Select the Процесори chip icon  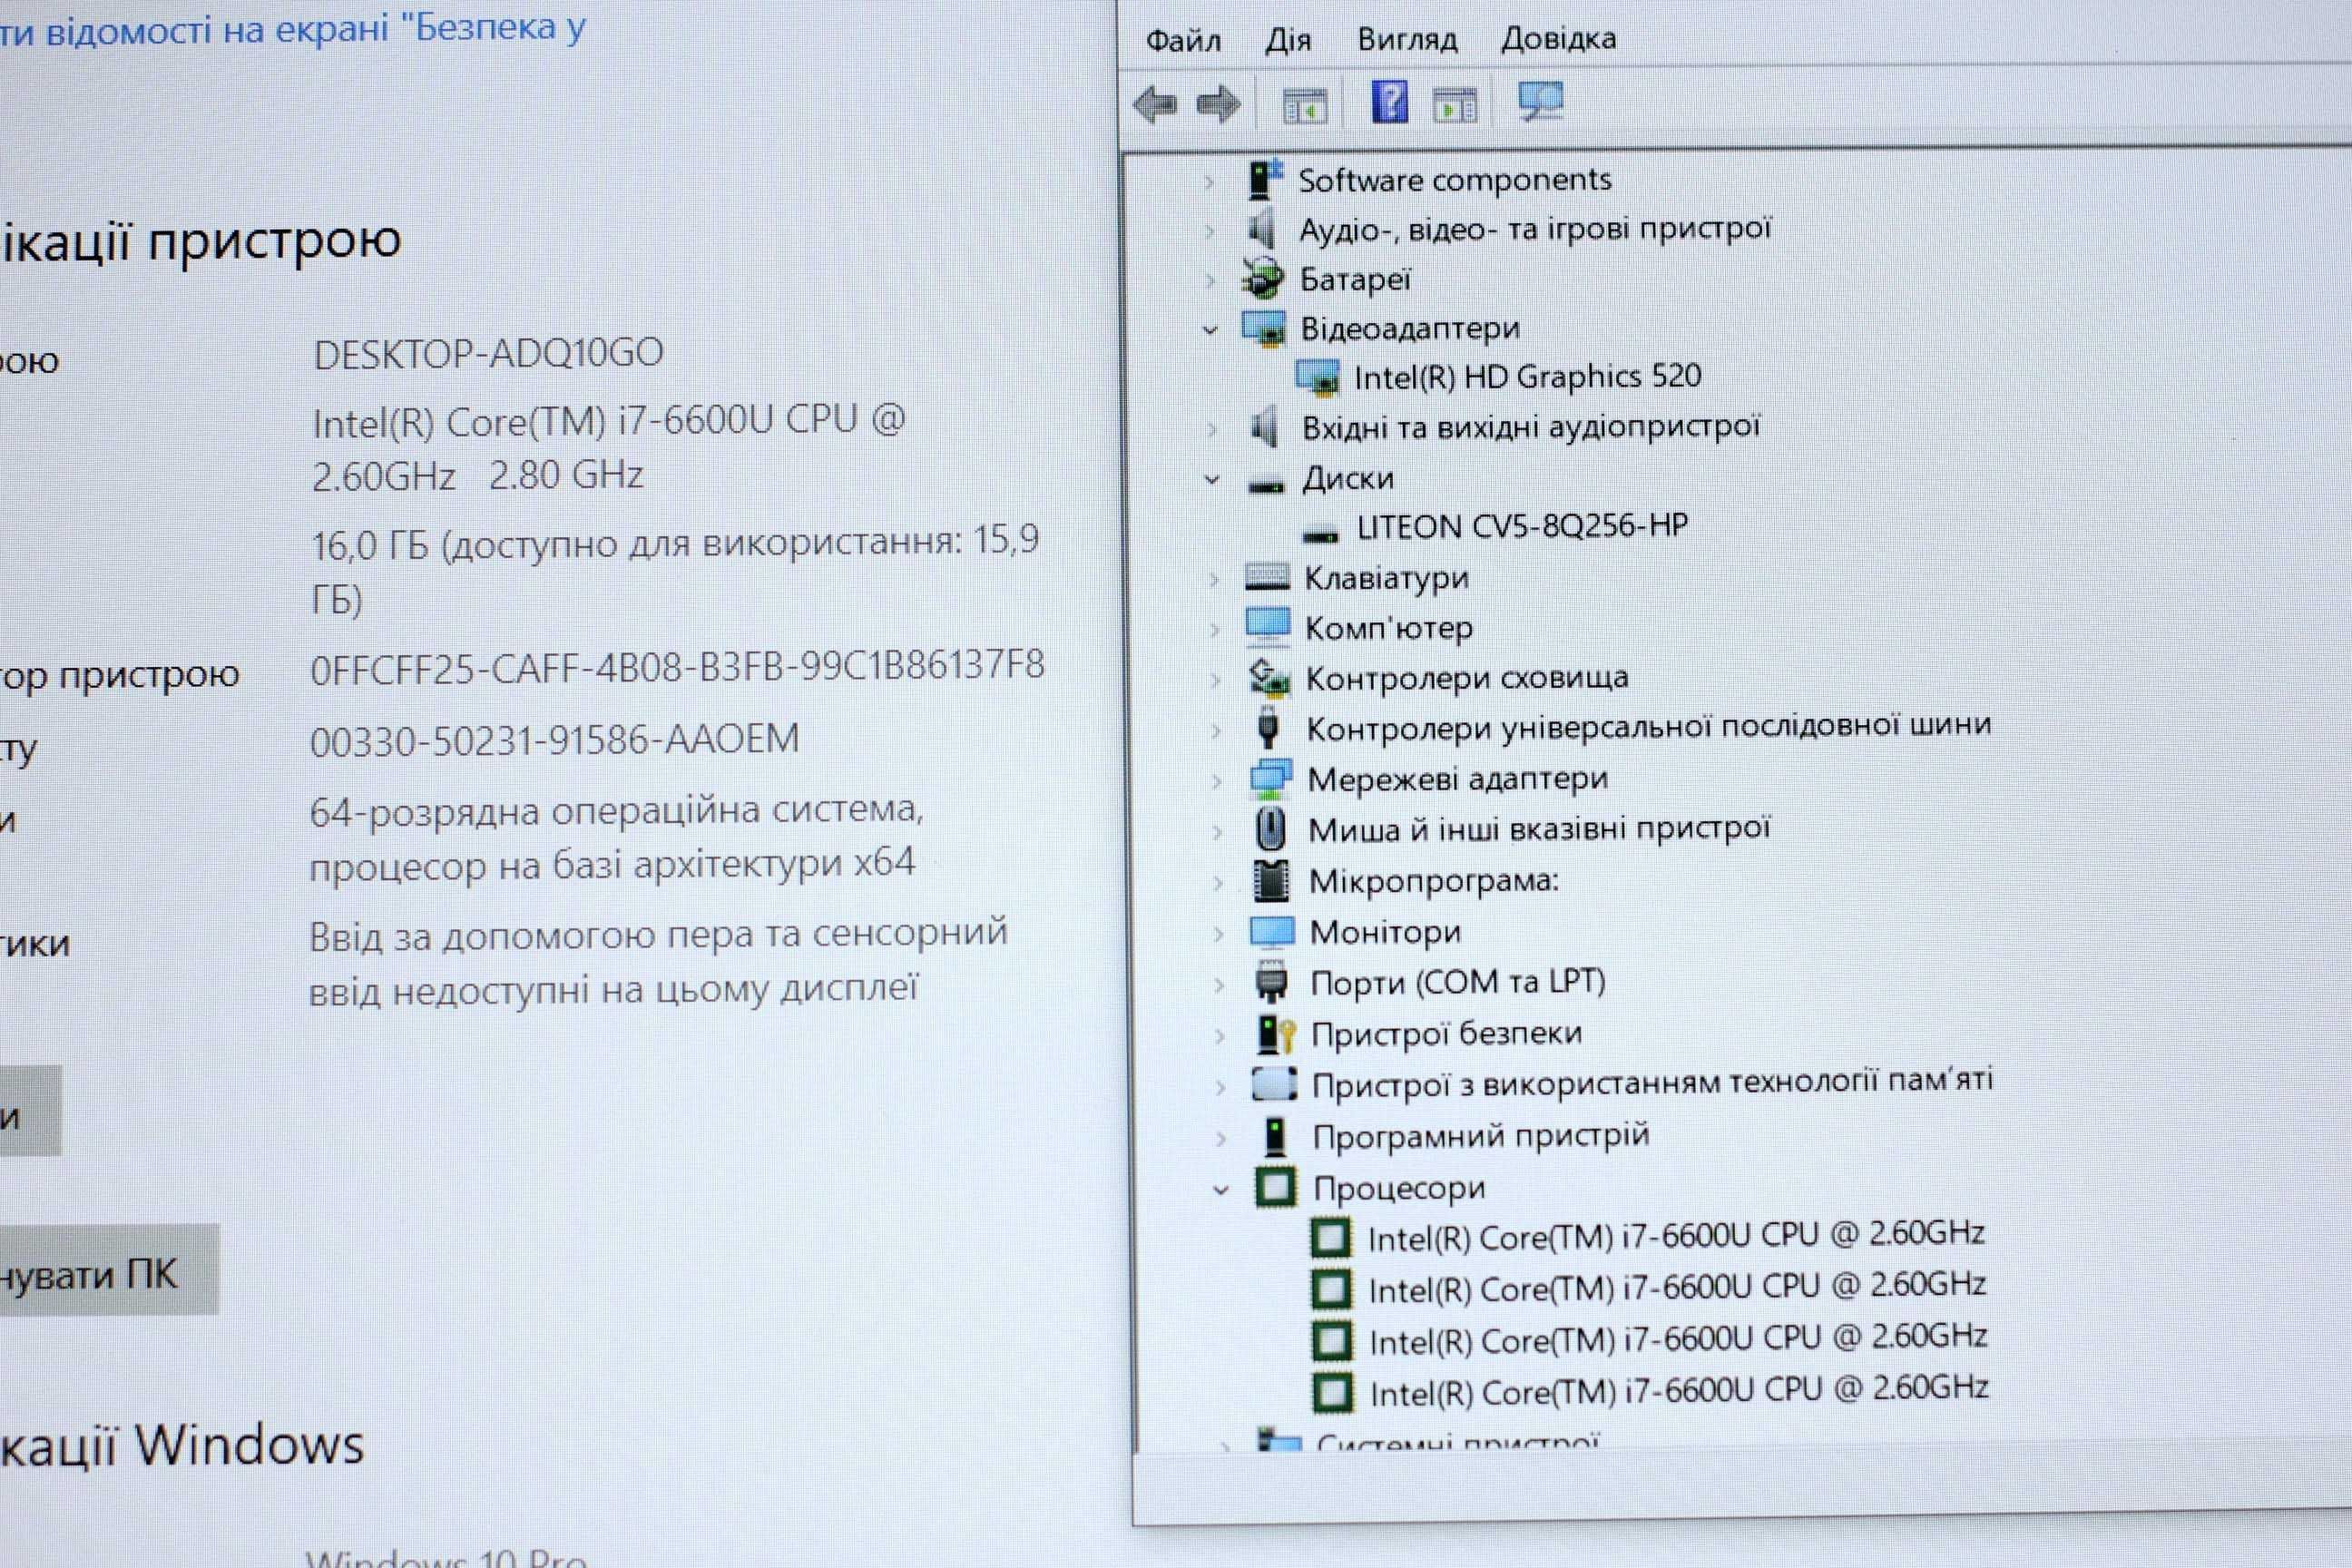(x=1275, y=1188)
